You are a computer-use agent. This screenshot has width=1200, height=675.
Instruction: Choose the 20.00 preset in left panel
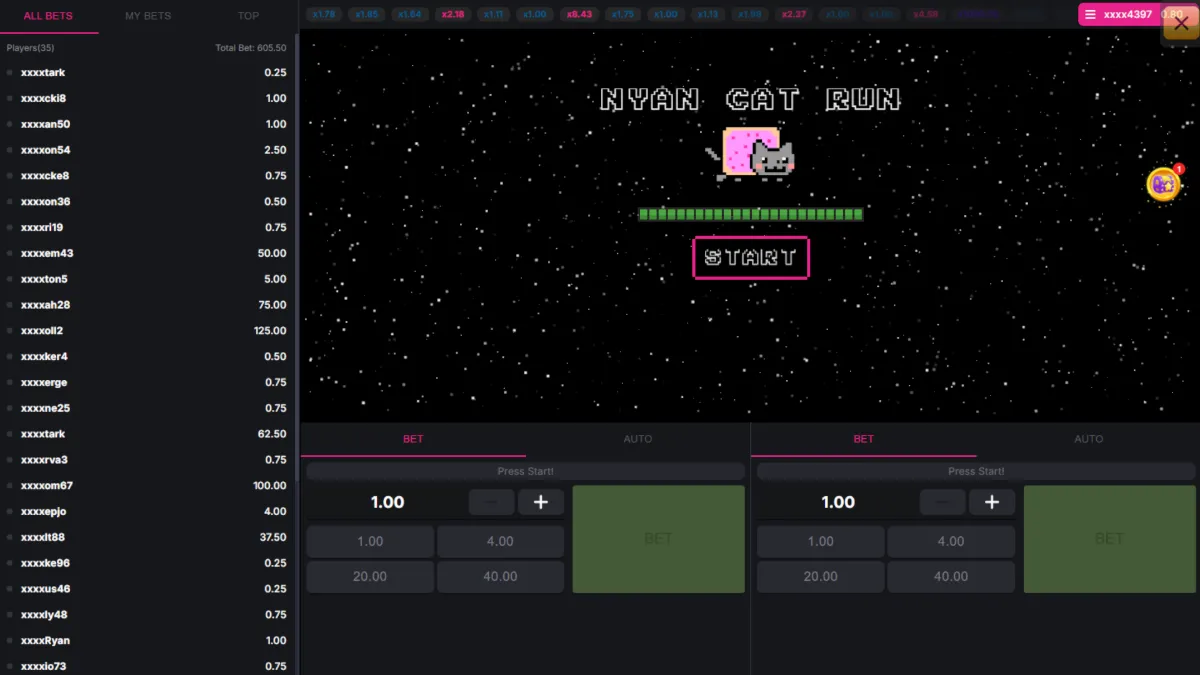click(370, 577)
